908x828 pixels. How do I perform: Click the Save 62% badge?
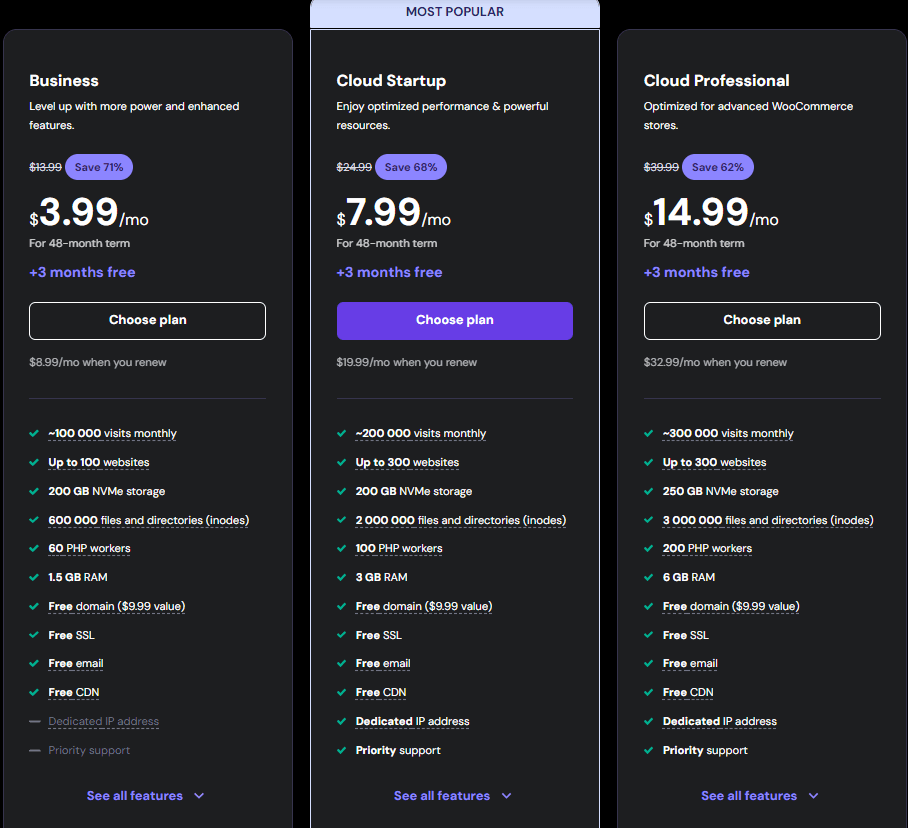point(718,167)
